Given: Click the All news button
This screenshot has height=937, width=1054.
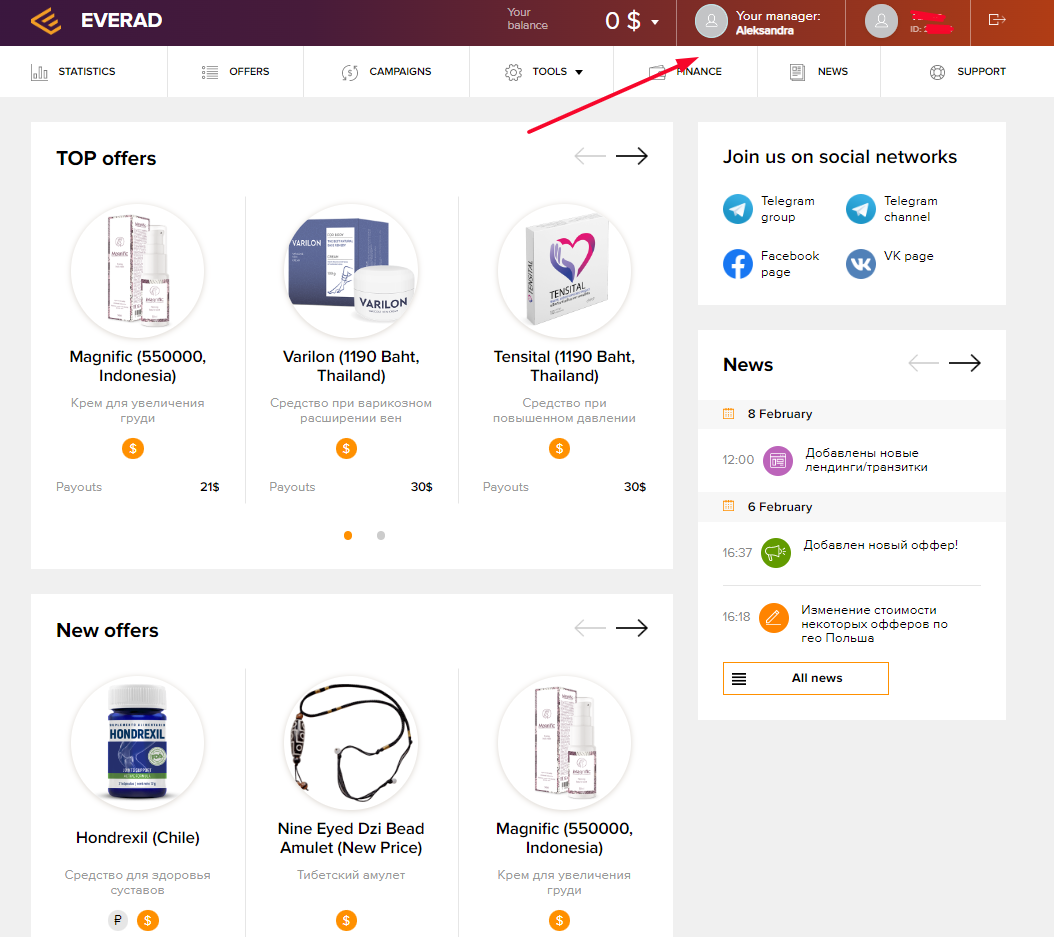Looking at the screenshot, I should tap(805, 678).
